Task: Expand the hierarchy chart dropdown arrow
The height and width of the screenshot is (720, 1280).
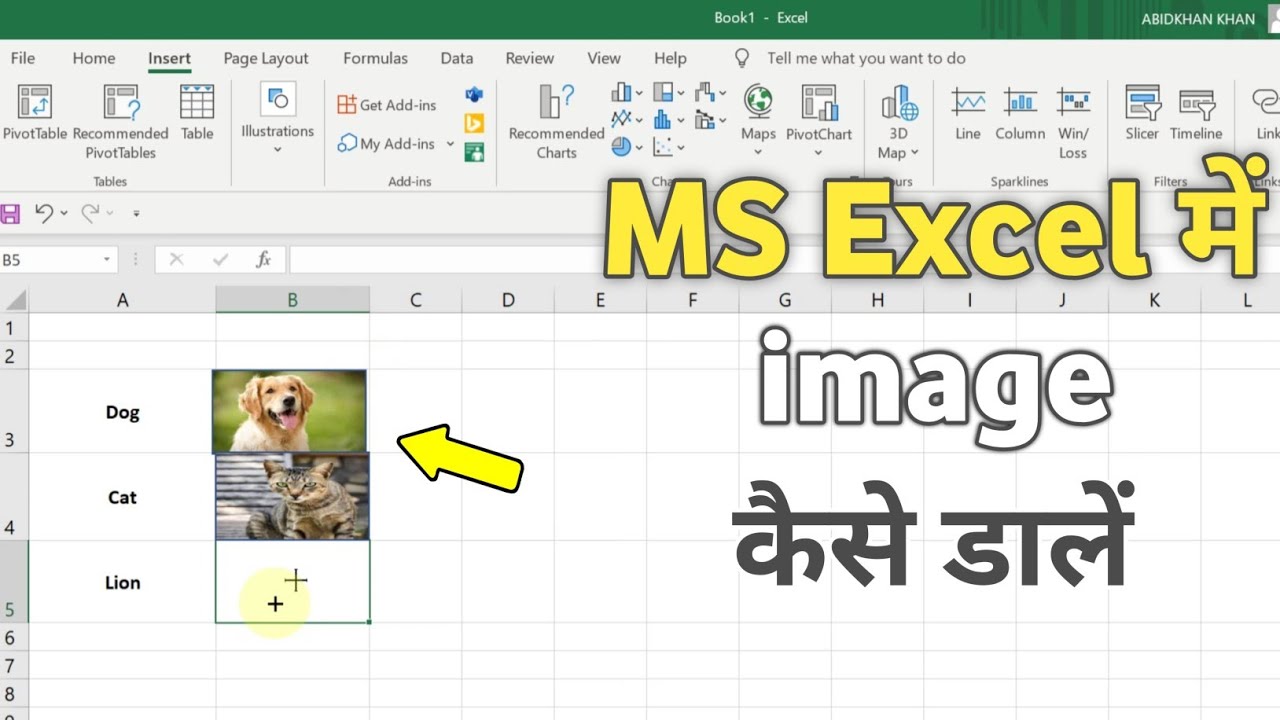Action: click(x=682, y=94)
